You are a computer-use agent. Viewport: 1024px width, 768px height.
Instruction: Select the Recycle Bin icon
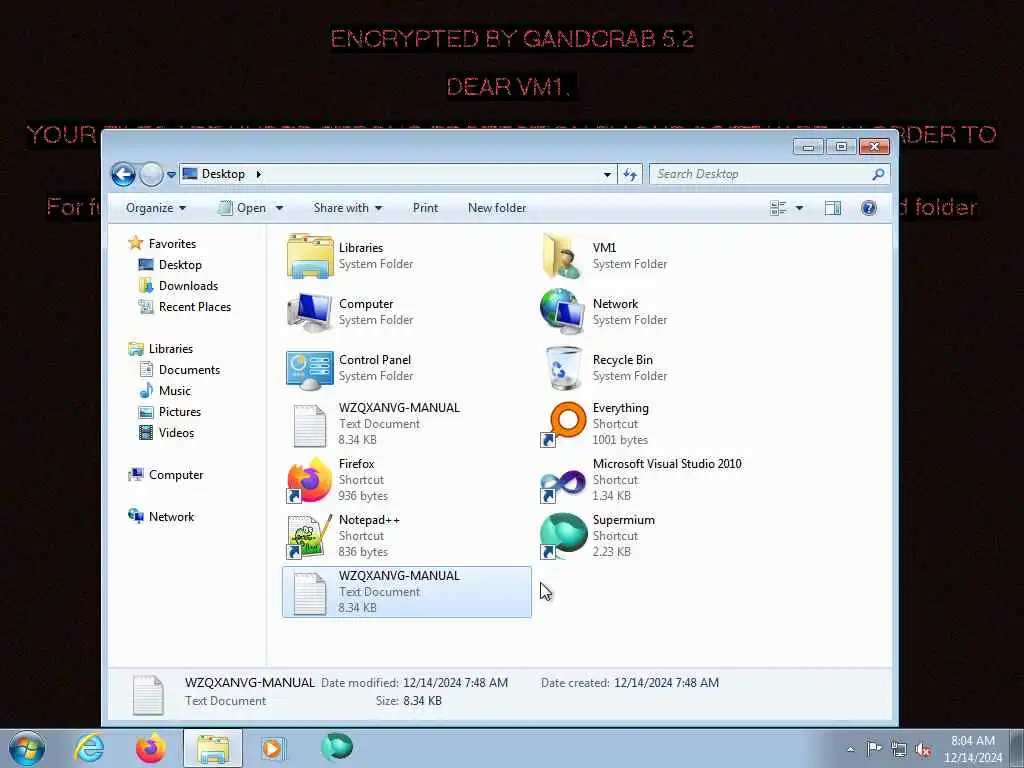coord(563,368)
